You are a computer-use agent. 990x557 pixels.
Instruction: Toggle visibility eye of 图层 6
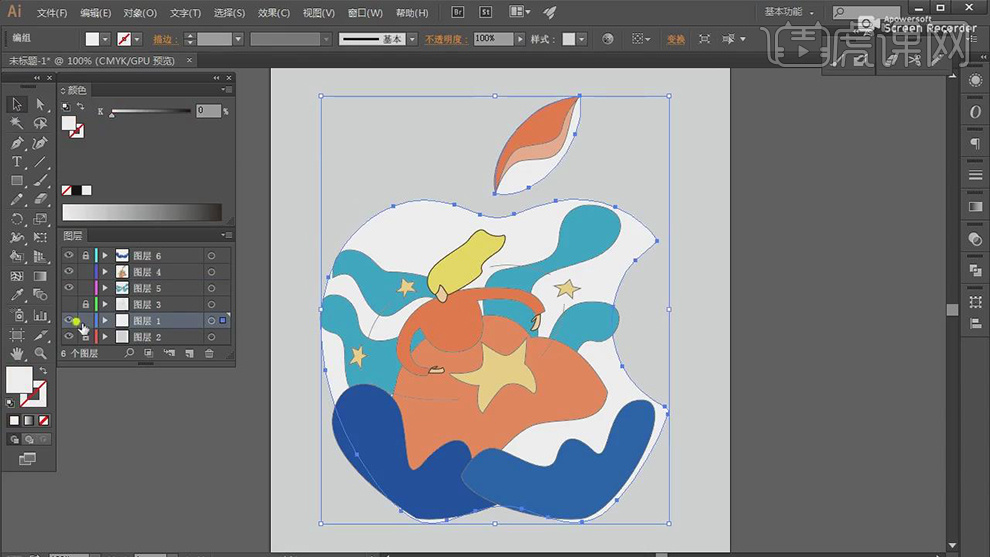point(69,255)
